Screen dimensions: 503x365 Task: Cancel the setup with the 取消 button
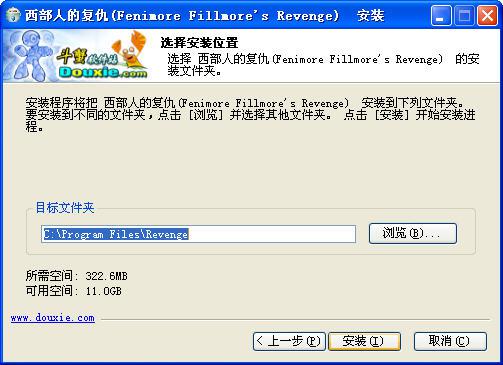tap(450, 341)
